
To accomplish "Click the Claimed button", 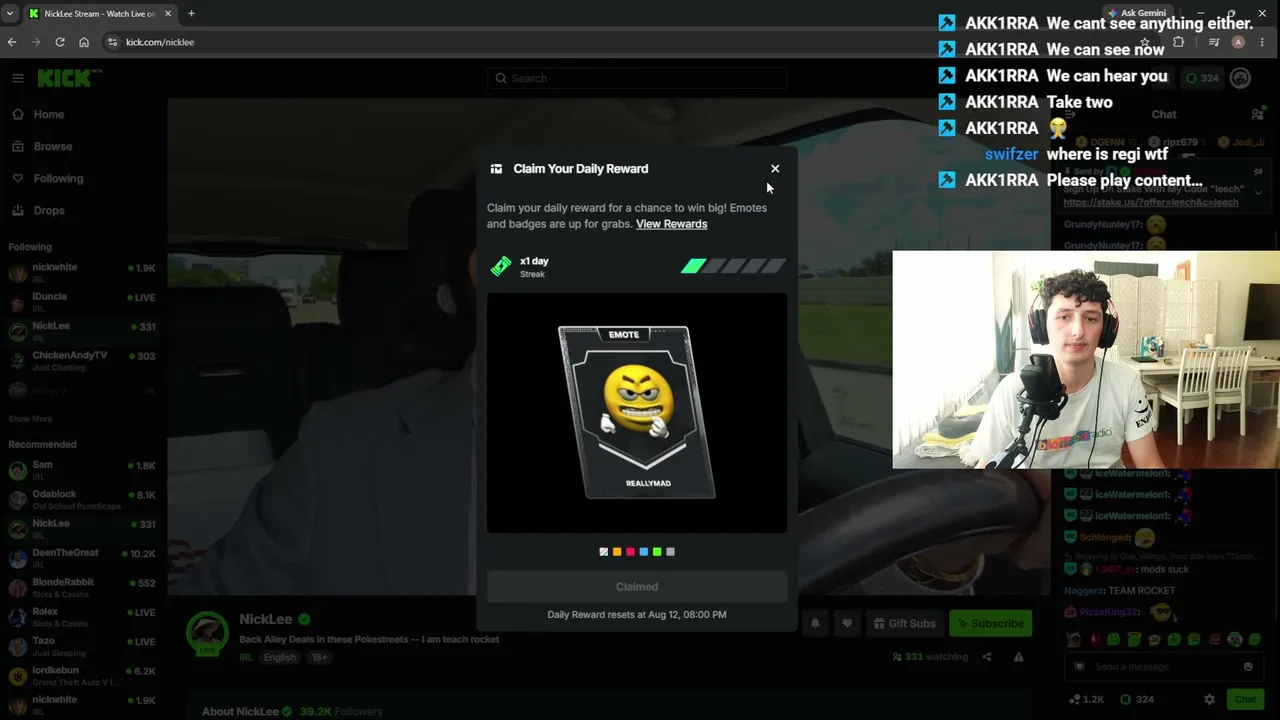I will coord(637,587).
